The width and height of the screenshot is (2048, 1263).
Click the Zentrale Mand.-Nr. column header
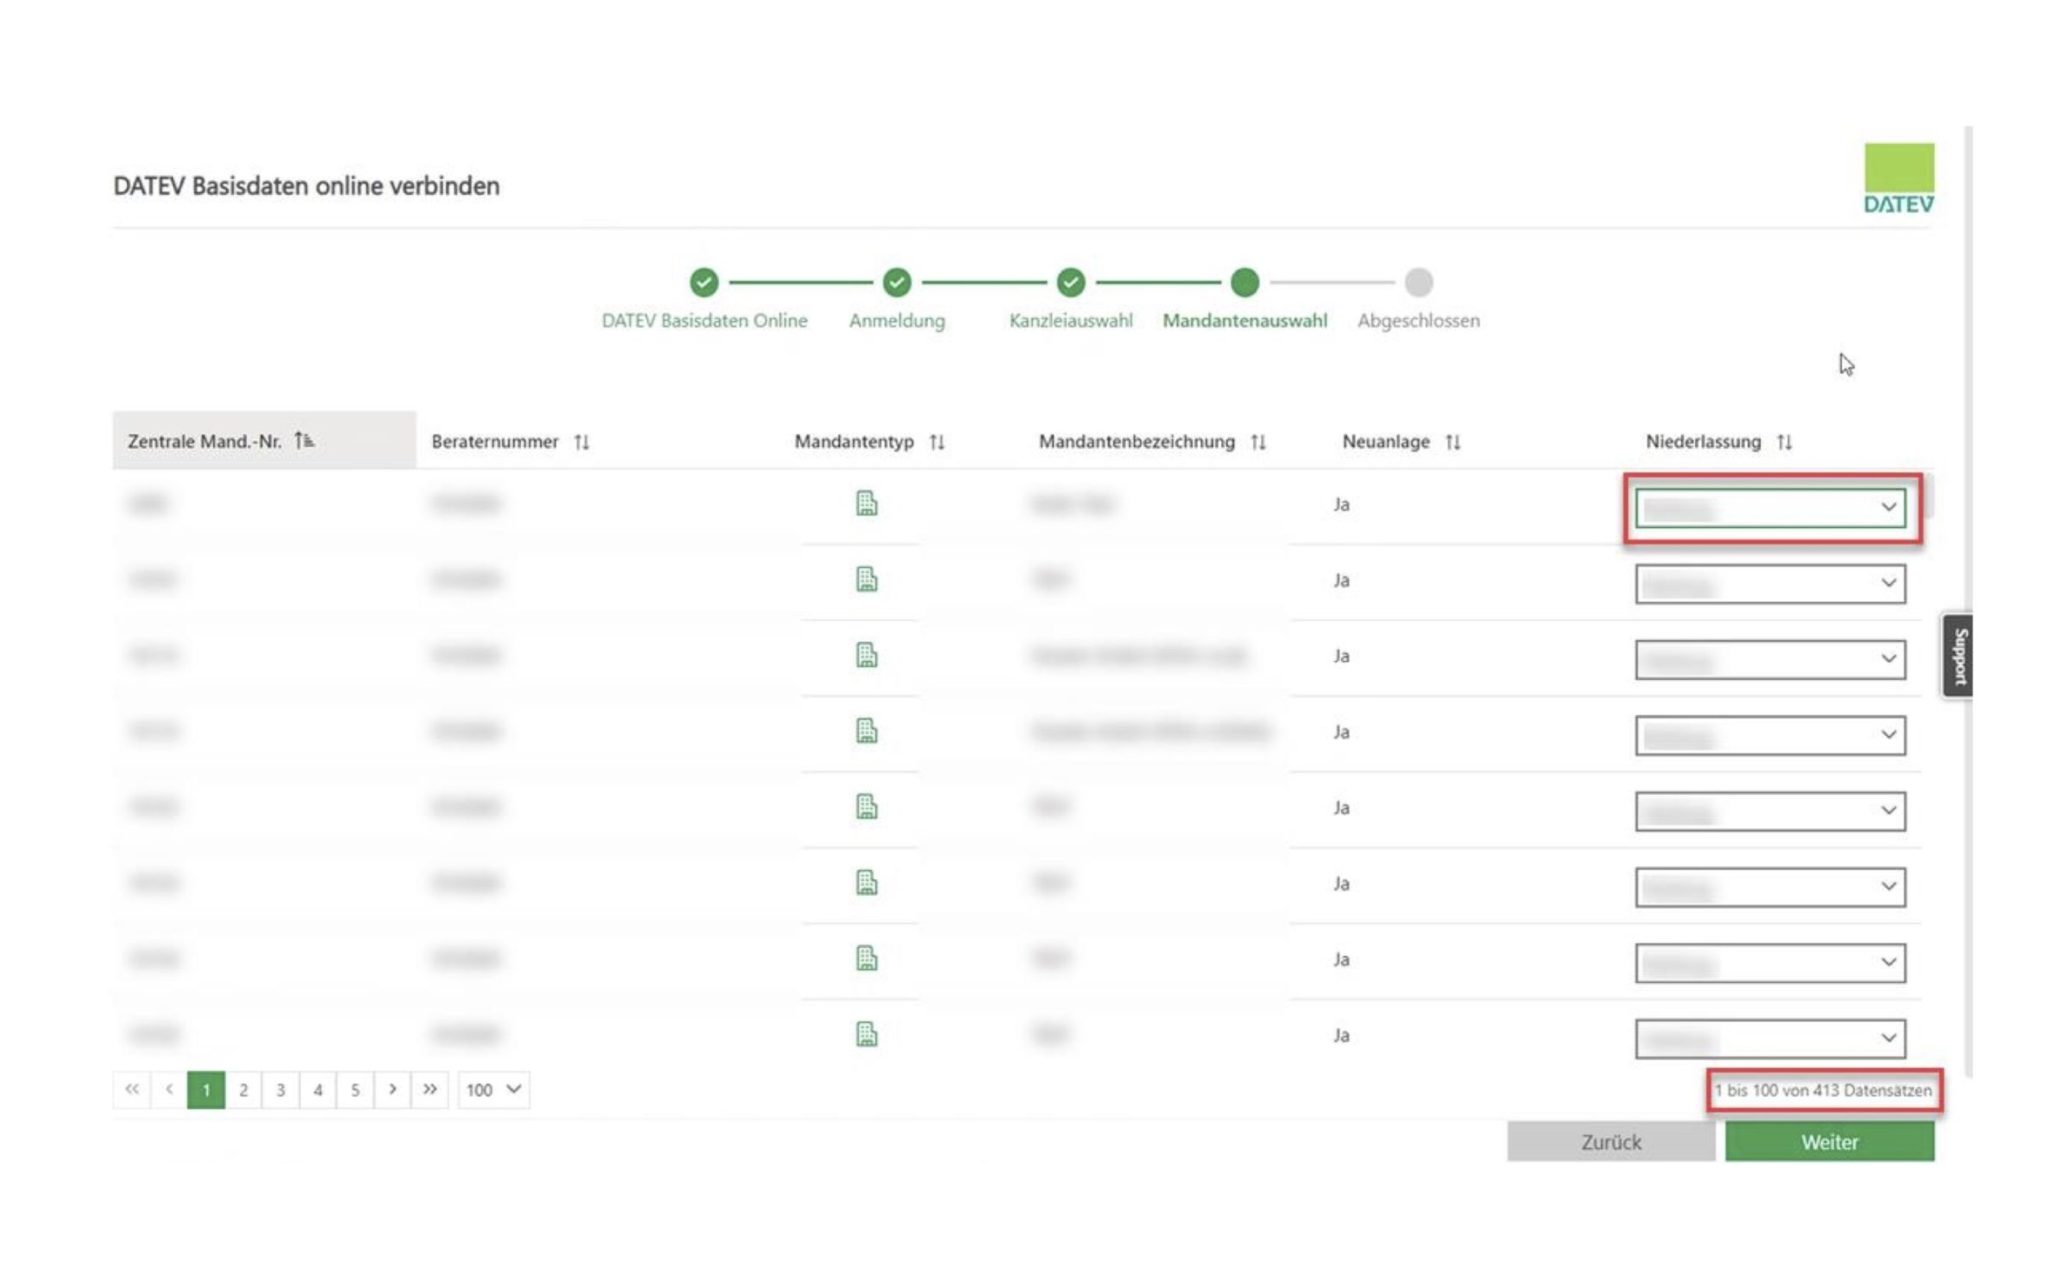tap(264, 440)
